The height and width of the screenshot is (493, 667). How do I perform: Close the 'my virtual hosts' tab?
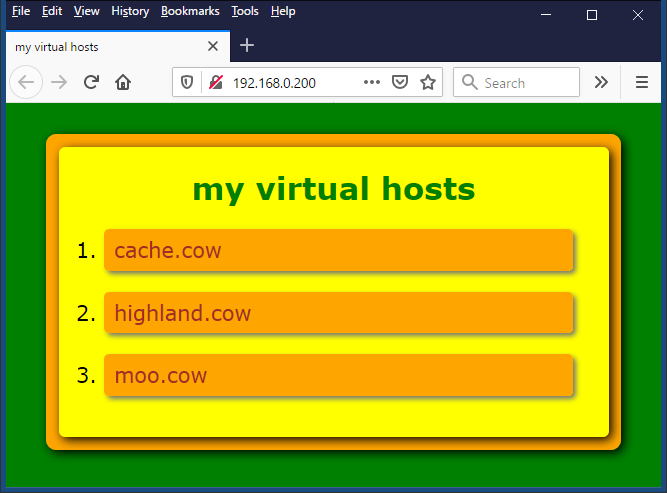212,46
